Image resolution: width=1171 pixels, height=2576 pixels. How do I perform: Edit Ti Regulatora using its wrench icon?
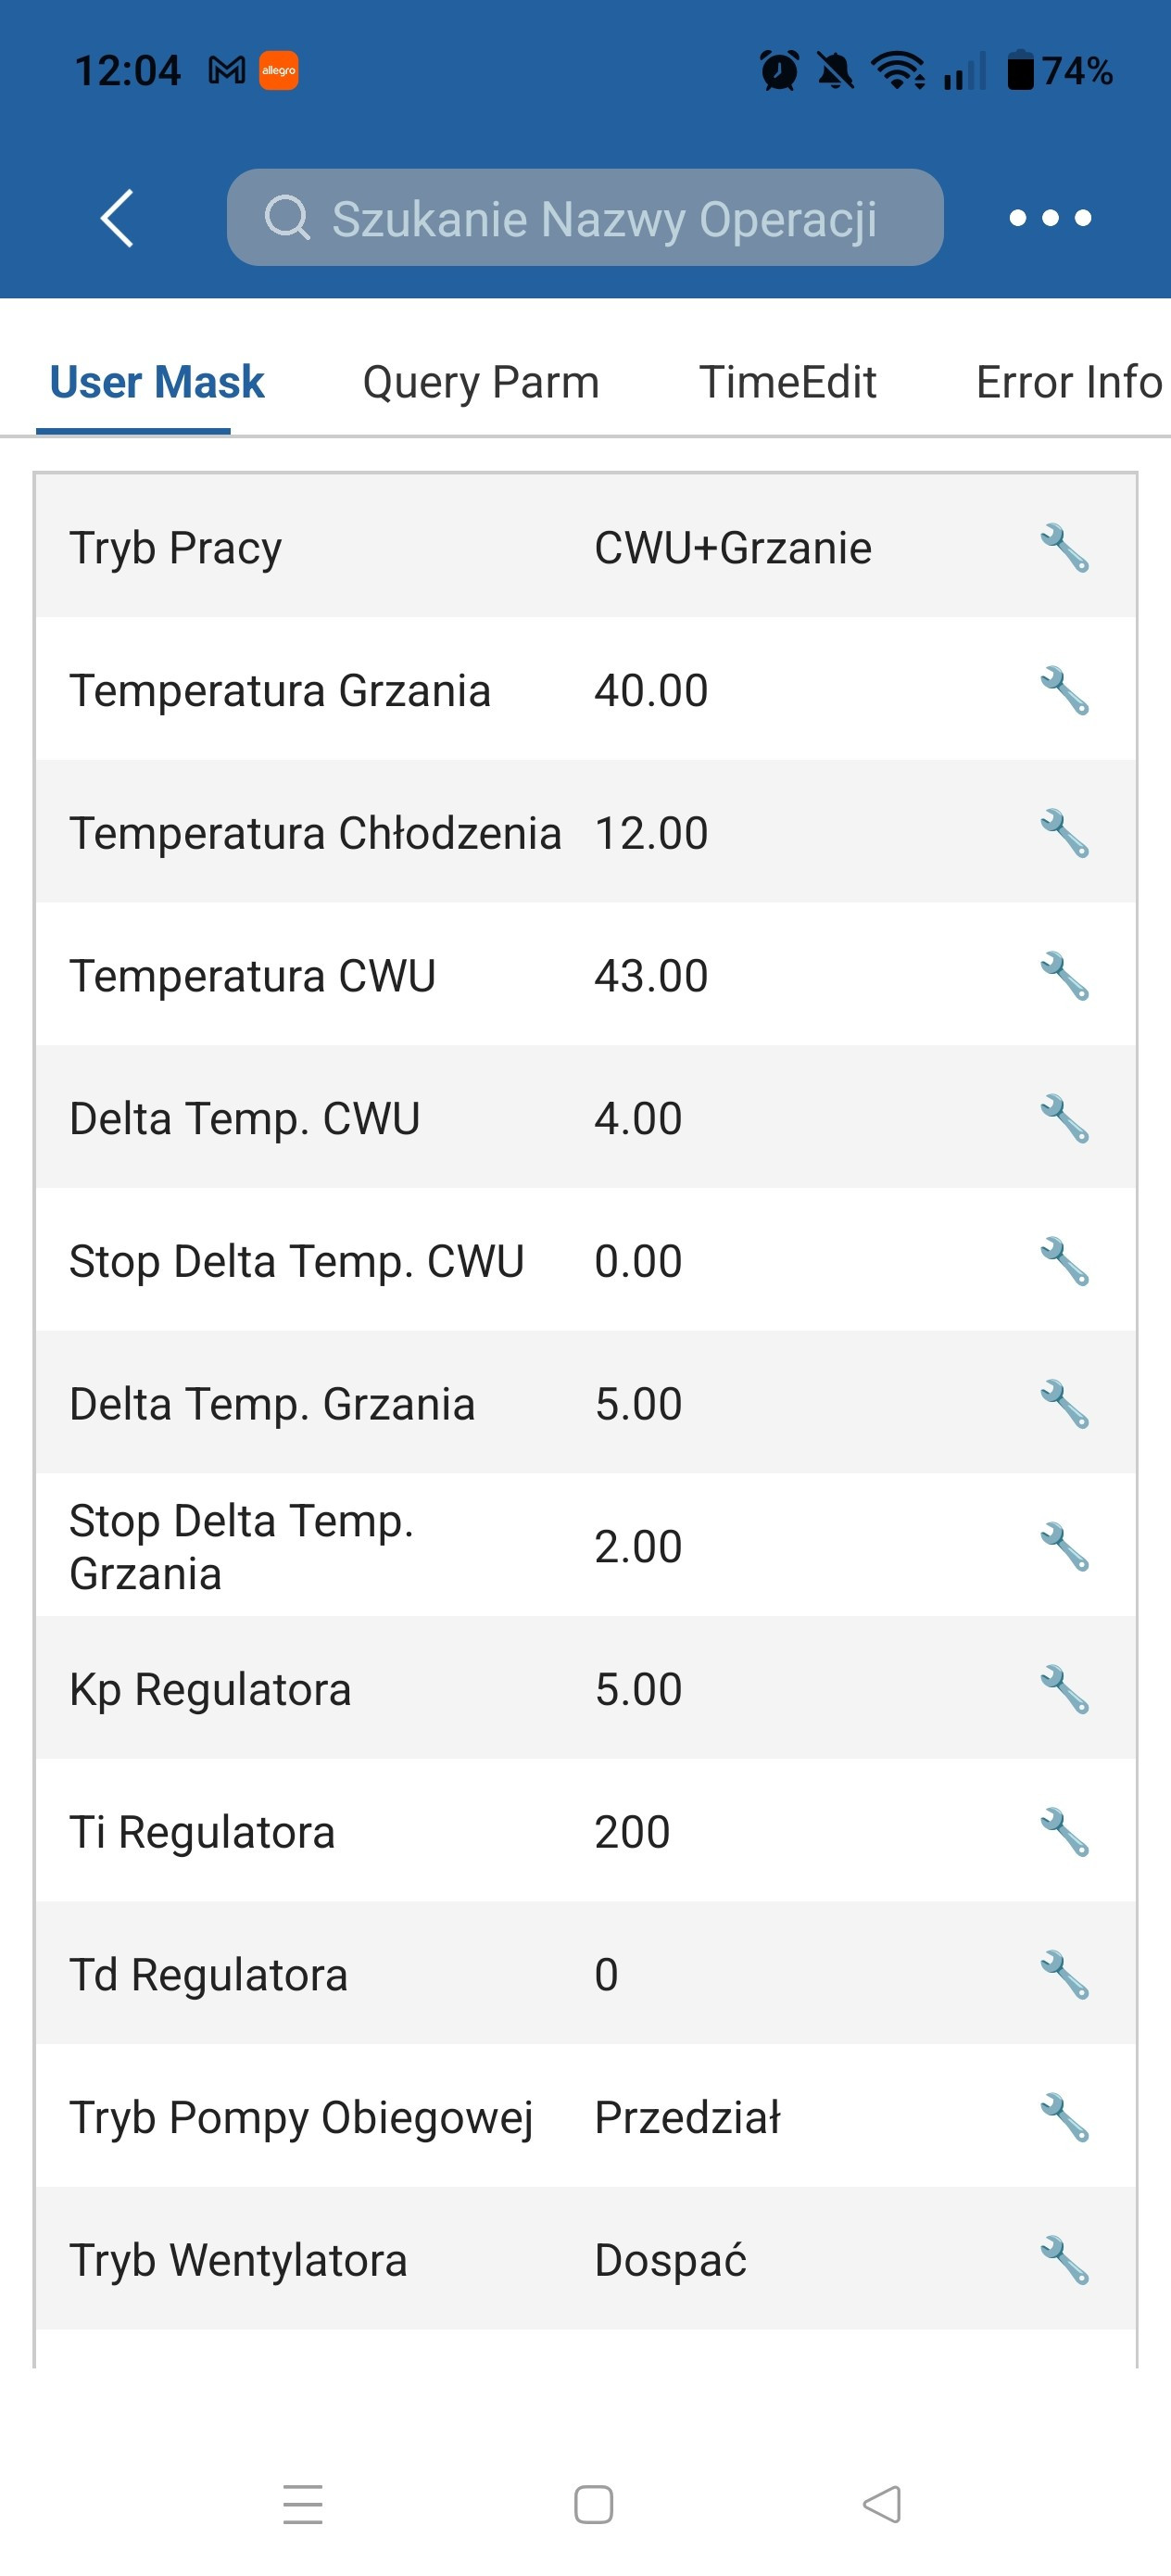coord(1064,1833)
